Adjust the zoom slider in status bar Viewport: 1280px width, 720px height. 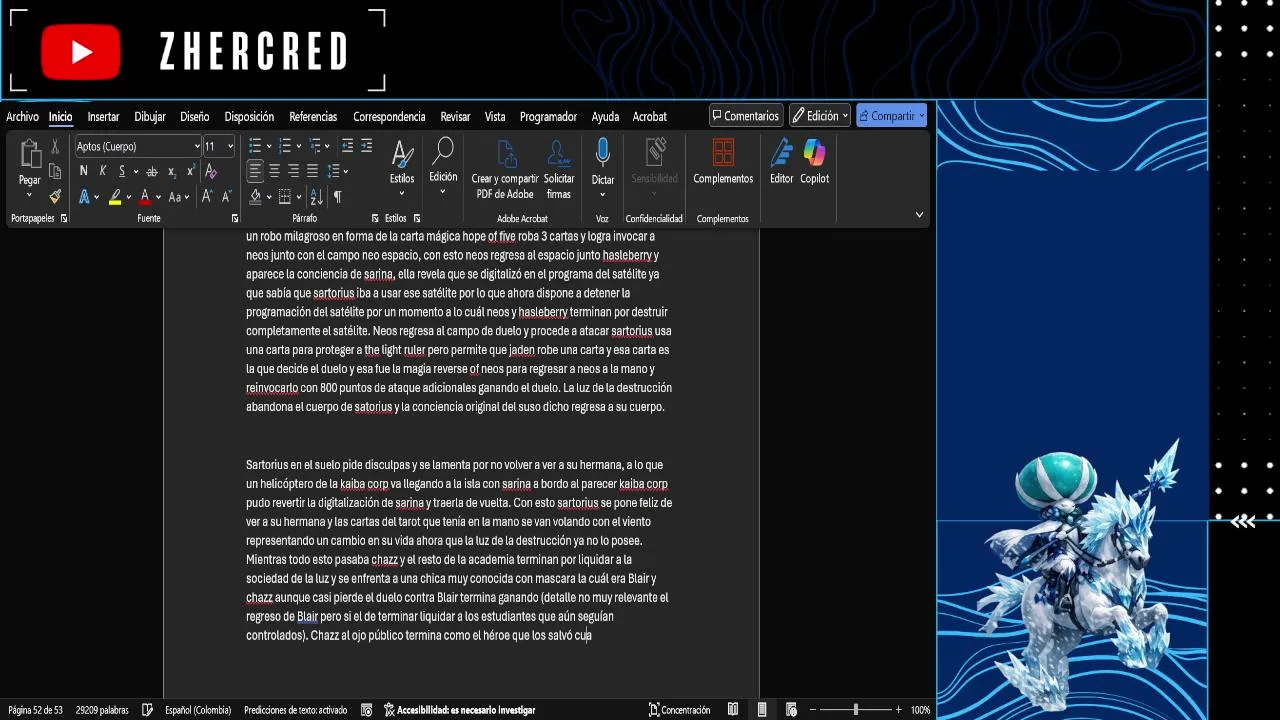[855, 710]
